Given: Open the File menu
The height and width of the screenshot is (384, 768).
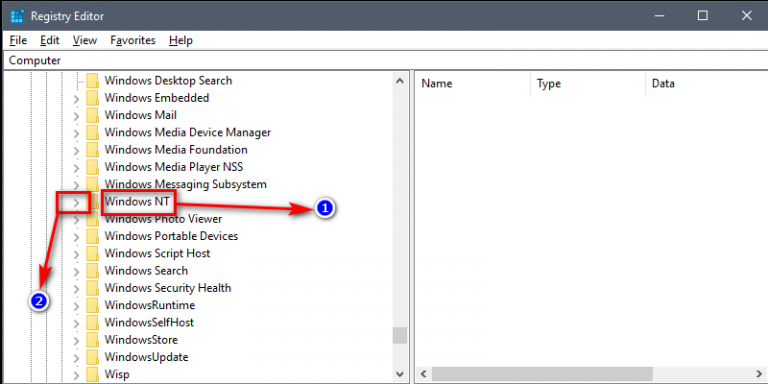Looking at the screenshot, I should point(18,40).
